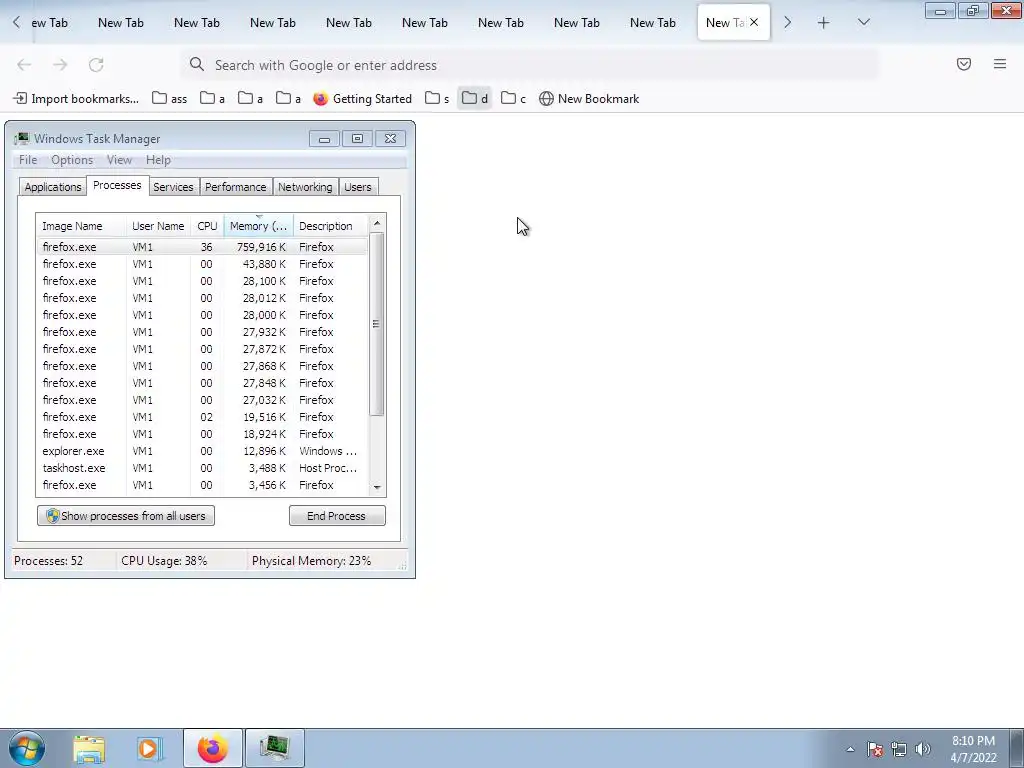Expand the List all tabs chevron
1024x768 pixels.
tap(863, 22)
